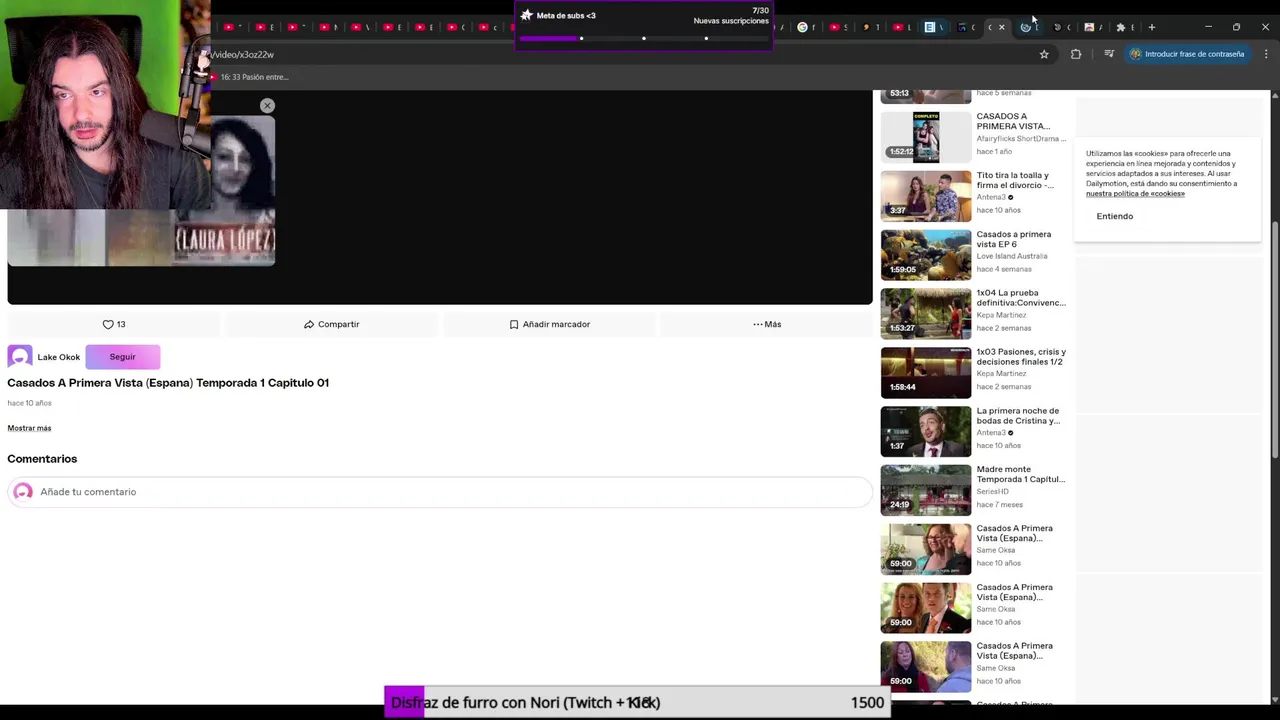The height and width of the screenshot is (720, 1280).
Task: Open the Lake Okok channel avatar
Action: pyautogui.click(x=20, y=357)
